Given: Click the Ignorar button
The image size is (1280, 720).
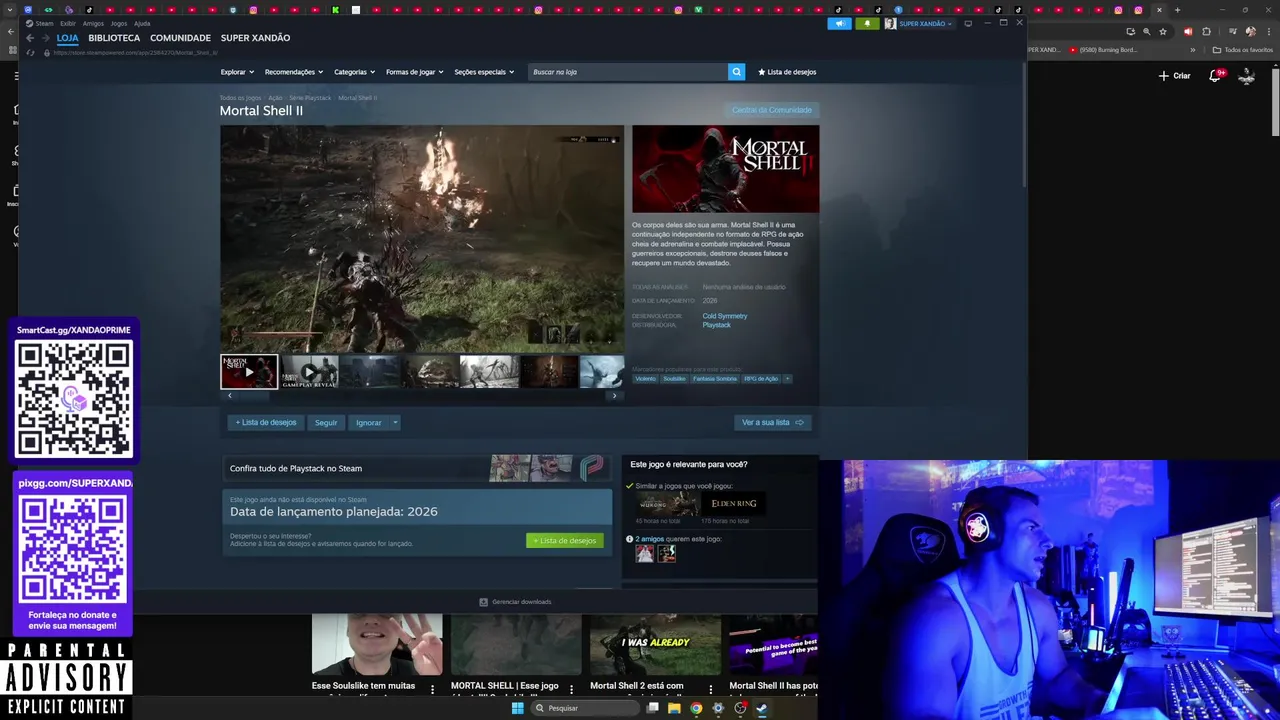Looking at the screenshot, I should (368, 423).
